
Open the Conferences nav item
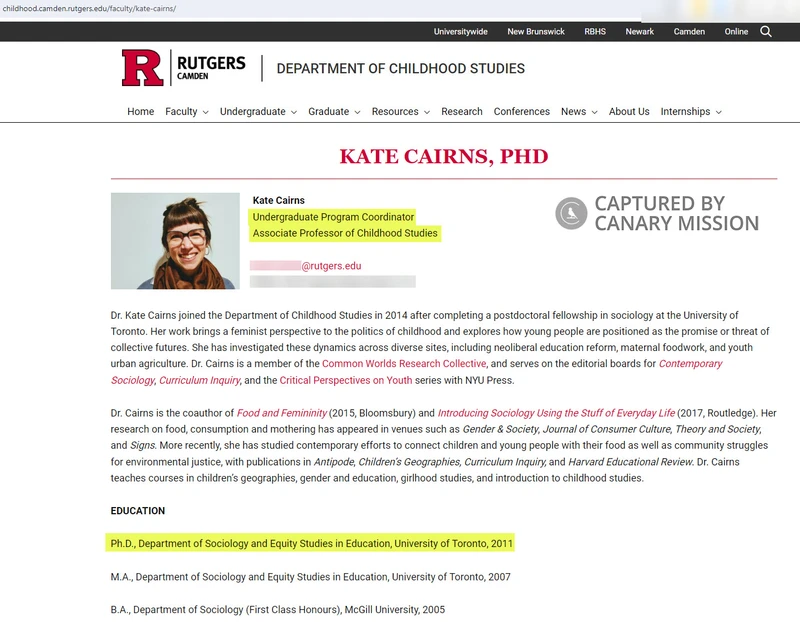click(x=521, y=111)
